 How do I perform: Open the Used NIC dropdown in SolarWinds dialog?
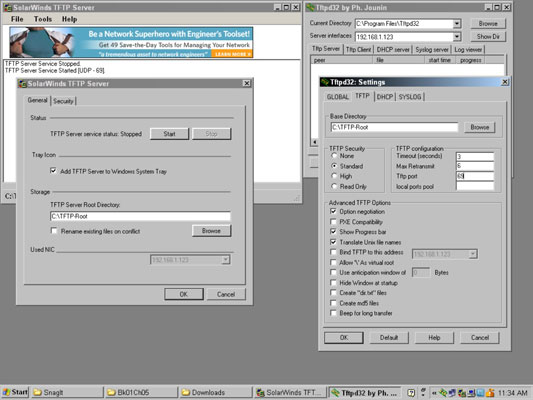(x=225, y=260)
